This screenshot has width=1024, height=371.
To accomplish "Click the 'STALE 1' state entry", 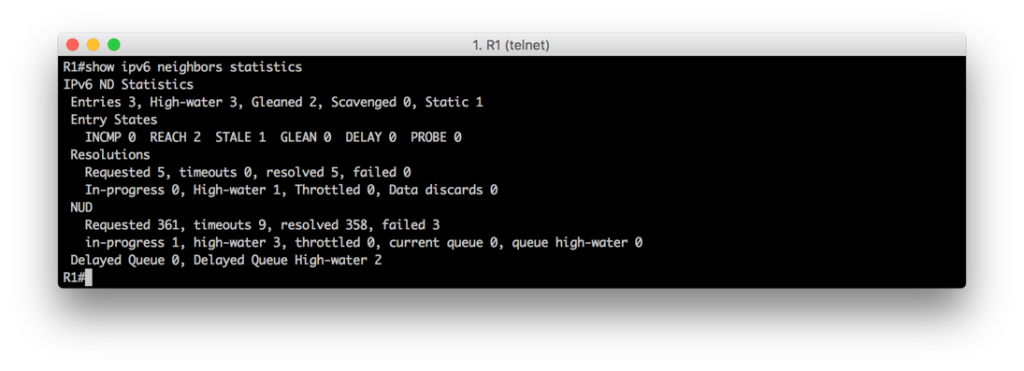I will click(240, 137).
